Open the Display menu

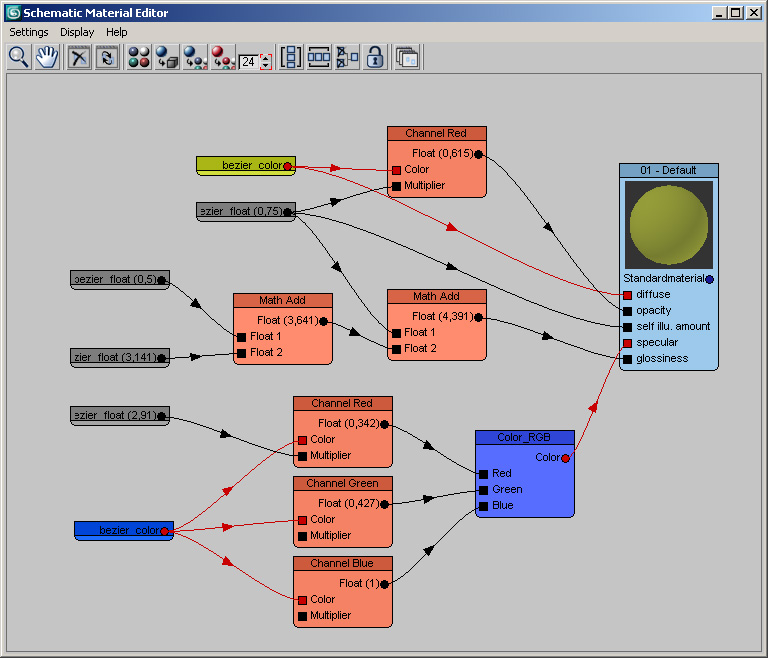click(x=77, y=32)
